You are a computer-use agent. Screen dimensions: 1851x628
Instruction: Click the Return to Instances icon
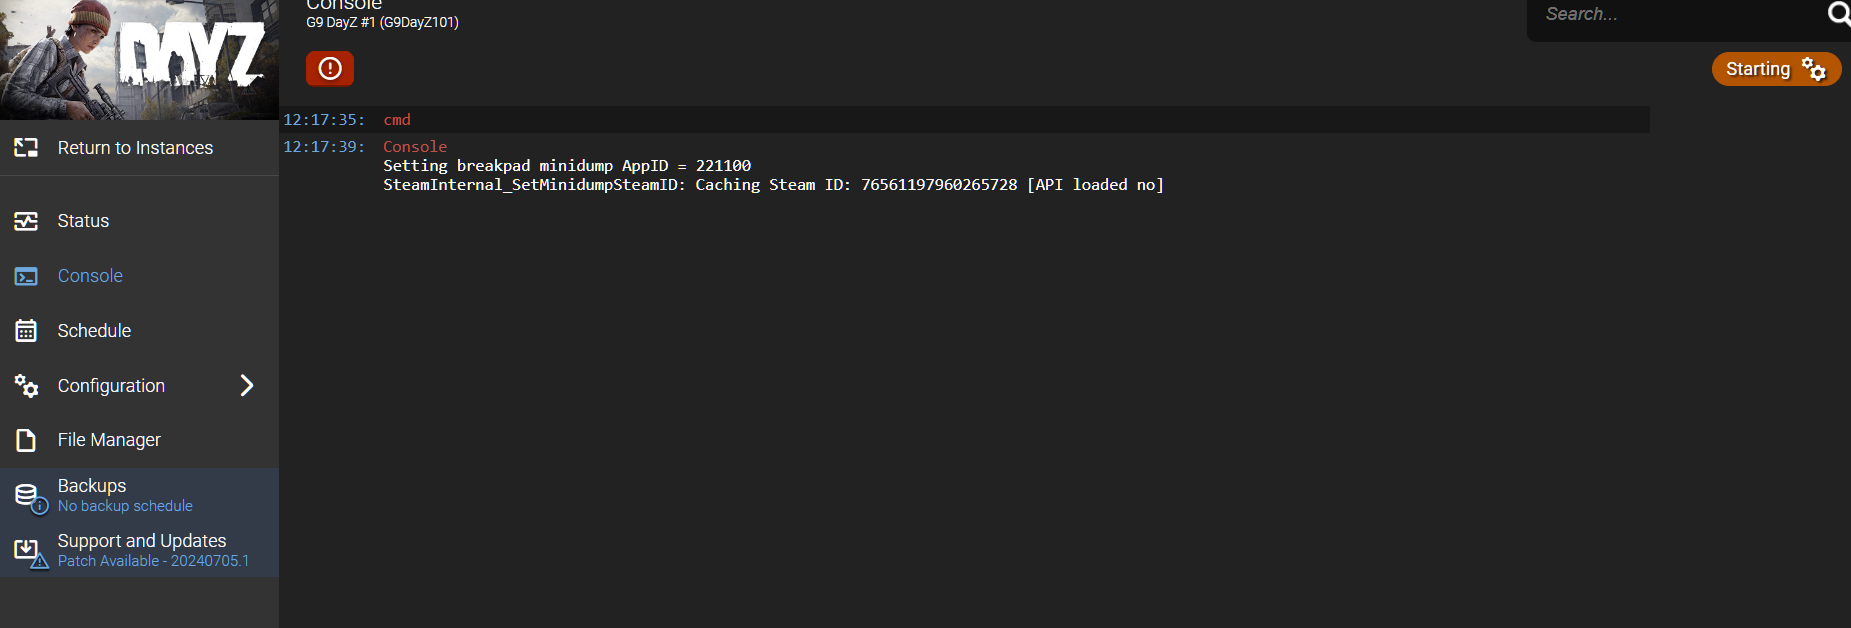point(26,148)
